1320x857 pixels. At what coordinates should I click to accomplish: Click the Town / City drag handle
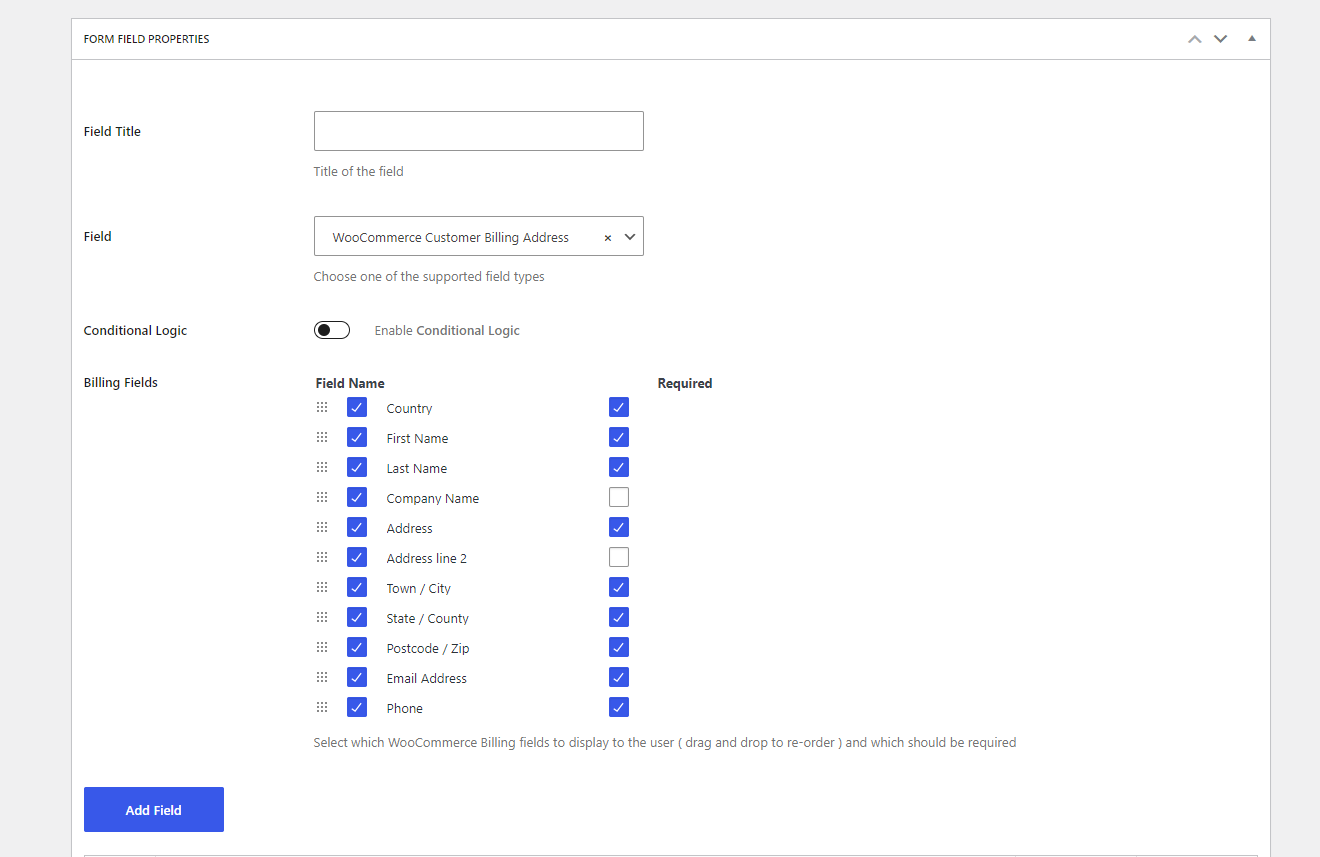322,587
